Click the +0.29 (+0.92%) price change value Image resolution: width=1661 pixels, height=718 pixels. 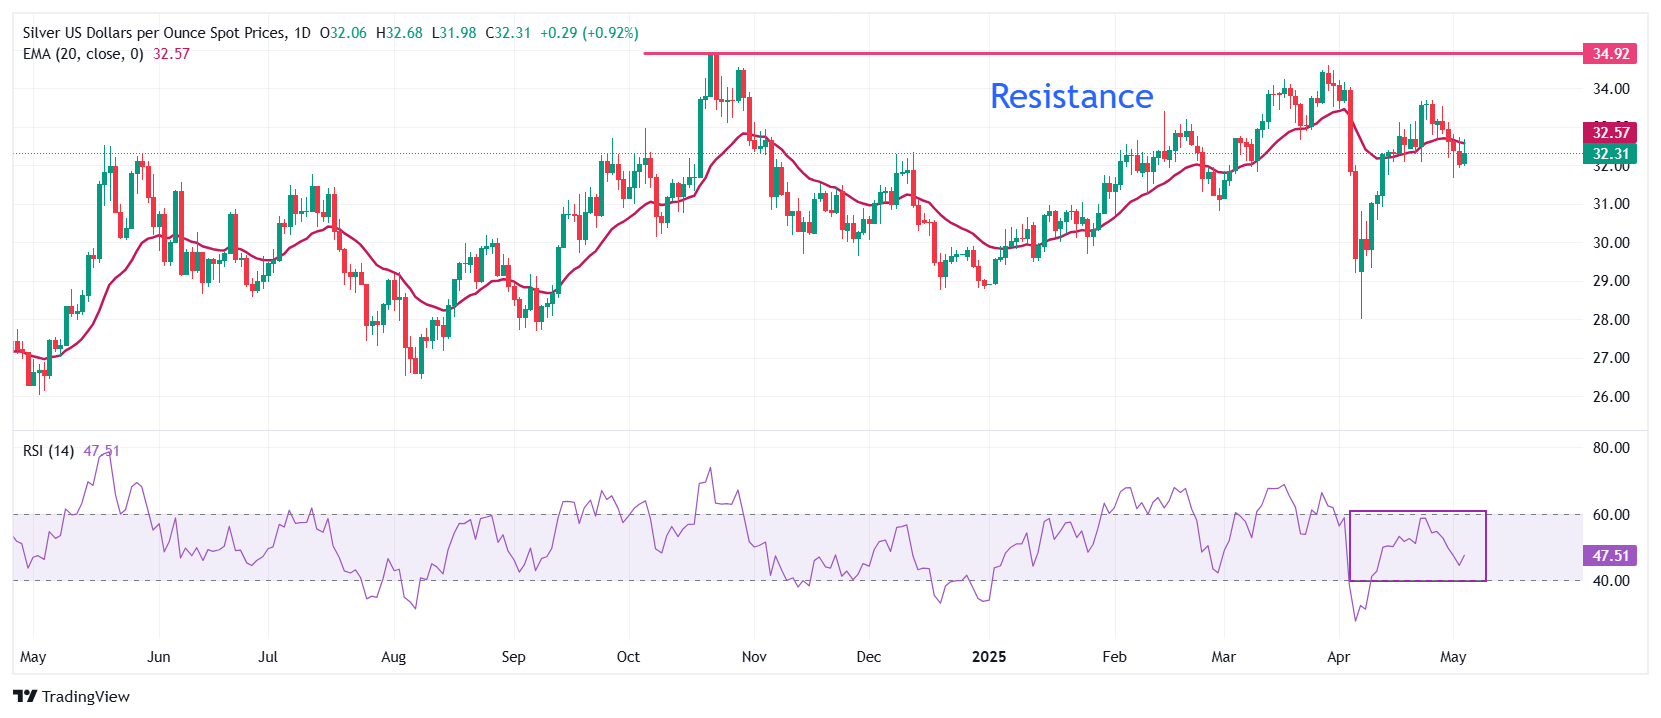(589, 33)
